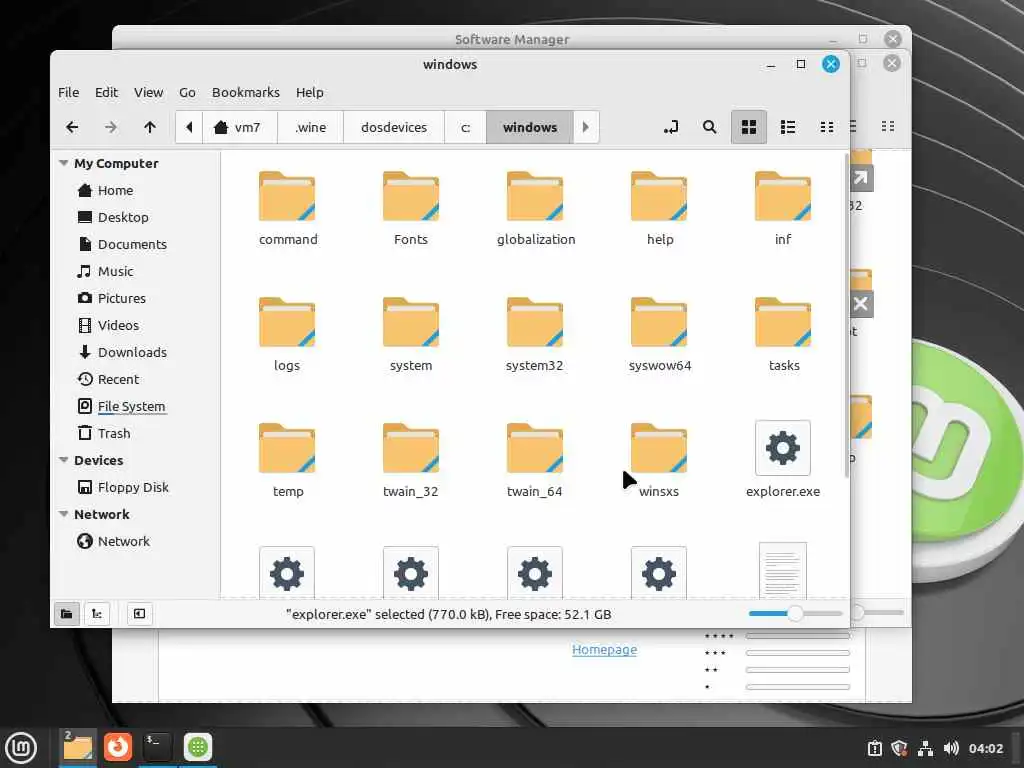This screenshot has height=768, width=1024.
Task: Switch to compact view
Action: (827, 127)
